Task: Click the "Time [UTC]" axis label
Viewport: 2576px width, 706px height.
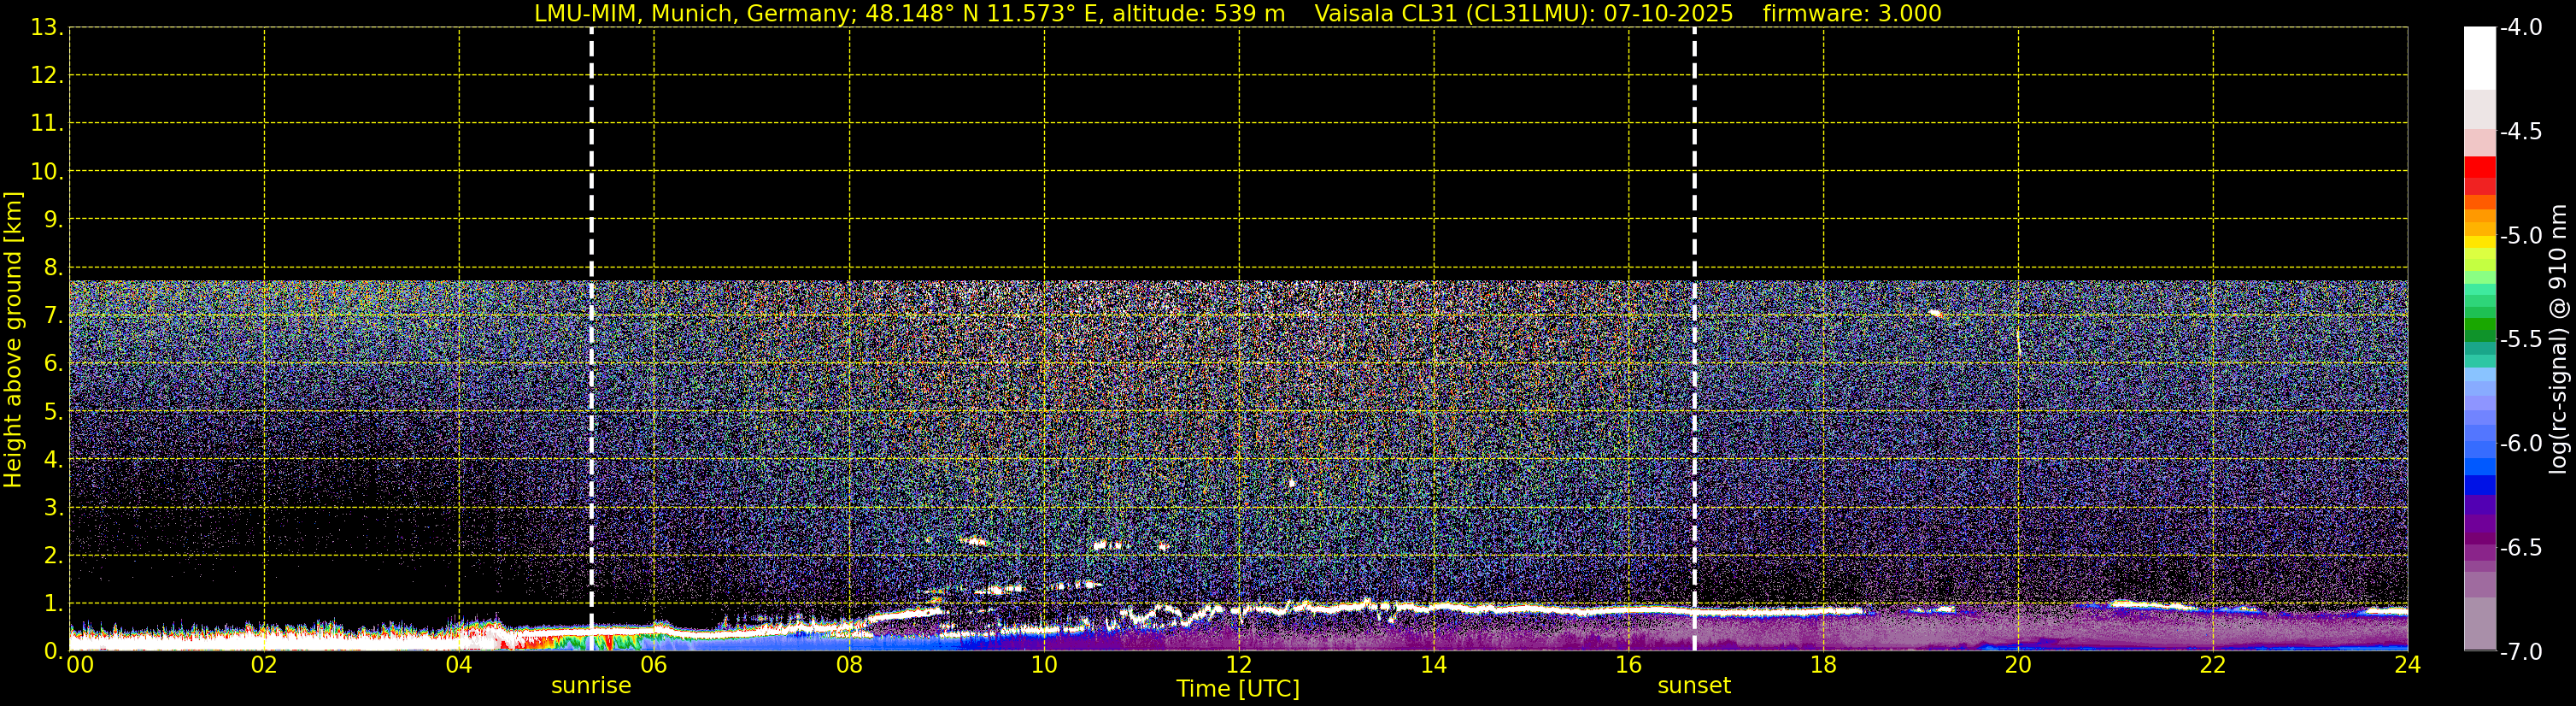Action: [x=1237, y=689]
